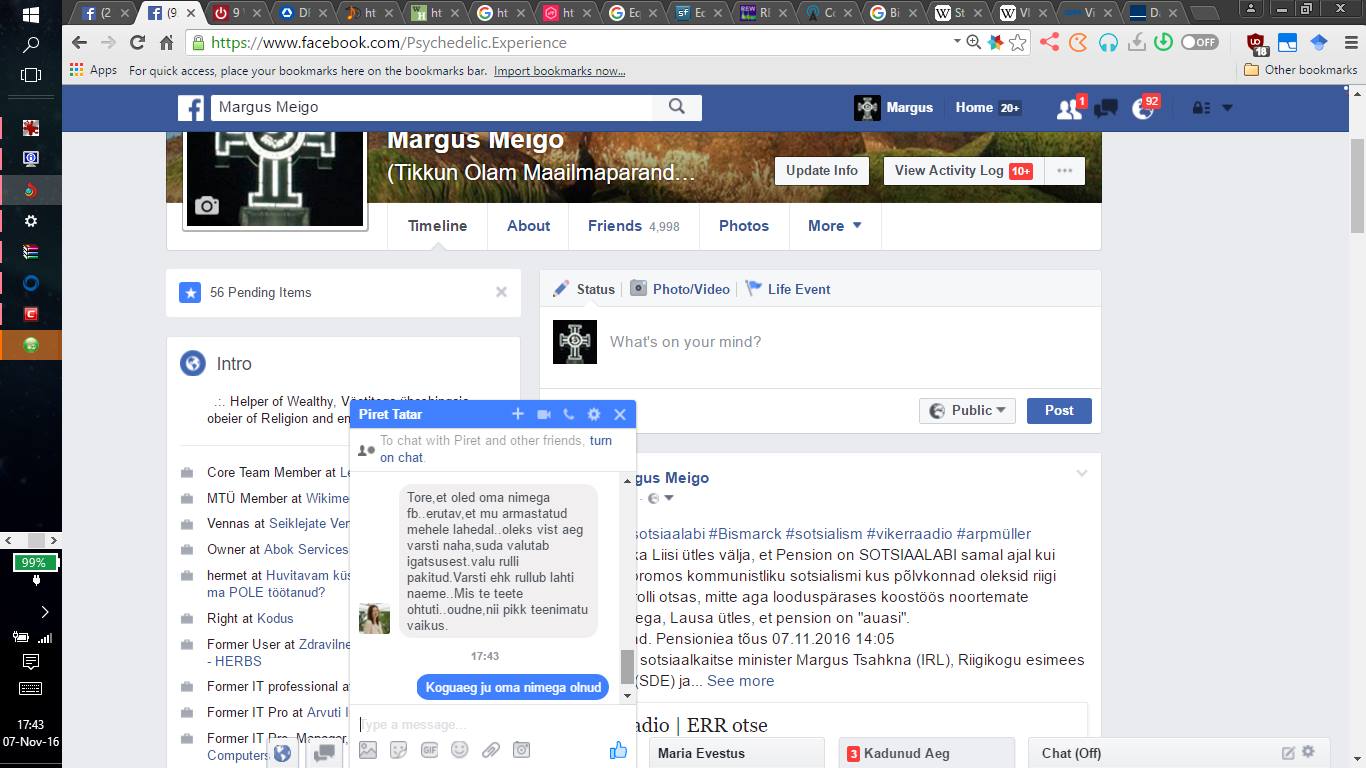Start a video call with Piret Tatar
This screenshot has height=768, width=1366.
point(544,414)
